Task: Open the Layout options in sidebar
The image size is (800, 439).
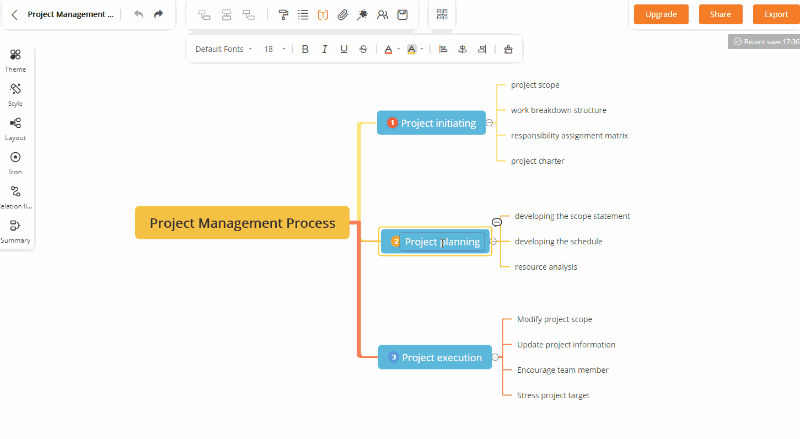Action: (x=15, y=125)
